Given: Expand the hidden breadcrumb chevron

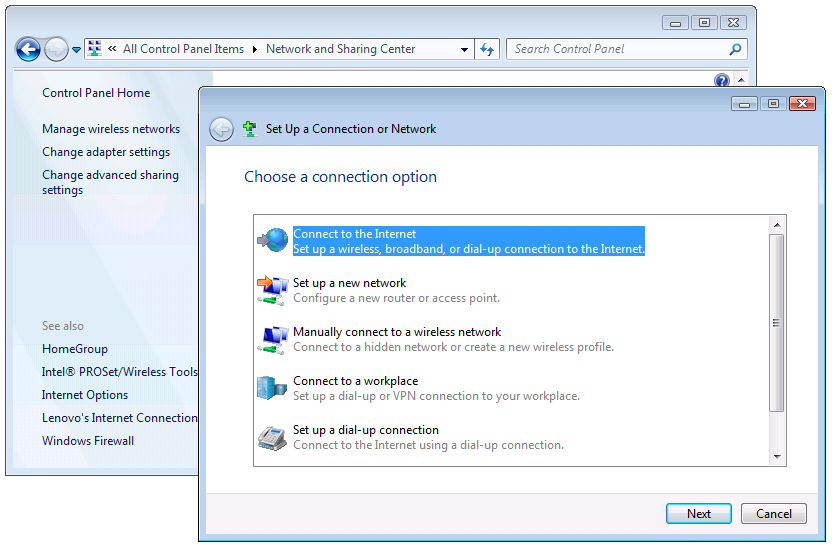Looking at the screenshot, I should 112,49.
